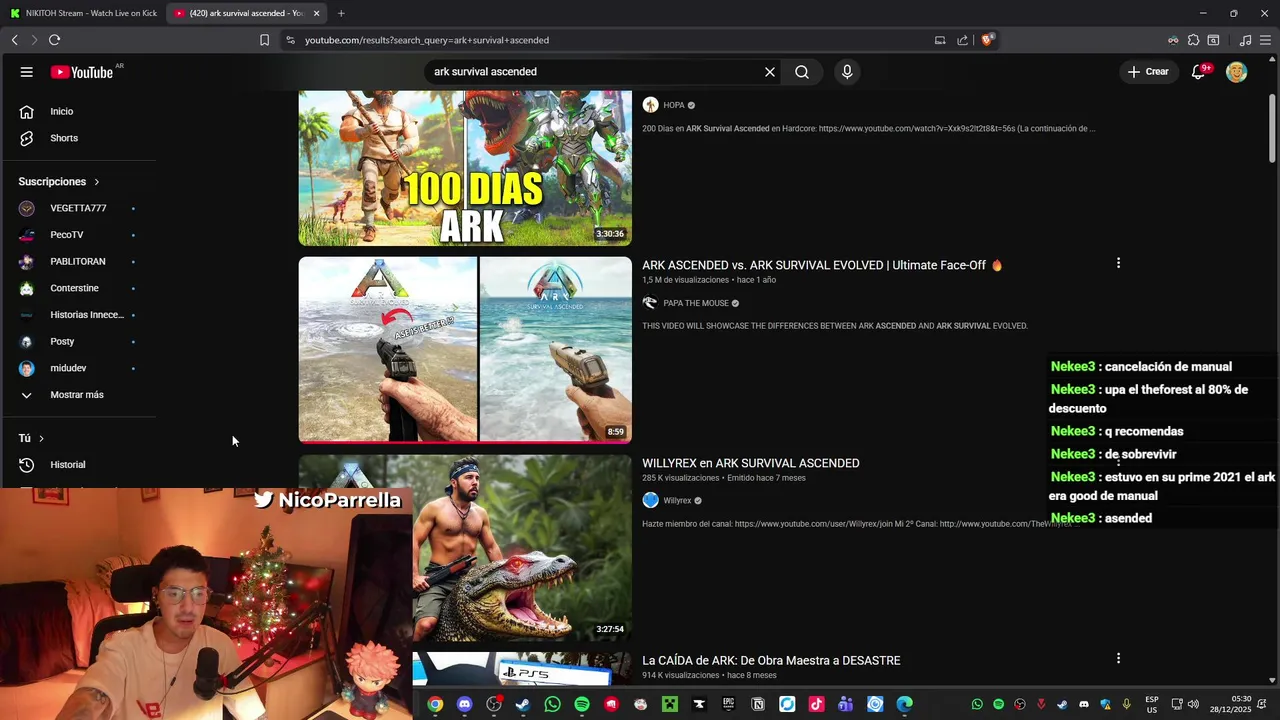Viewport: 1280px width, 720px height.
Task: Open more options for La CAÍDA de ARK video
Action: click(1118, 658)
